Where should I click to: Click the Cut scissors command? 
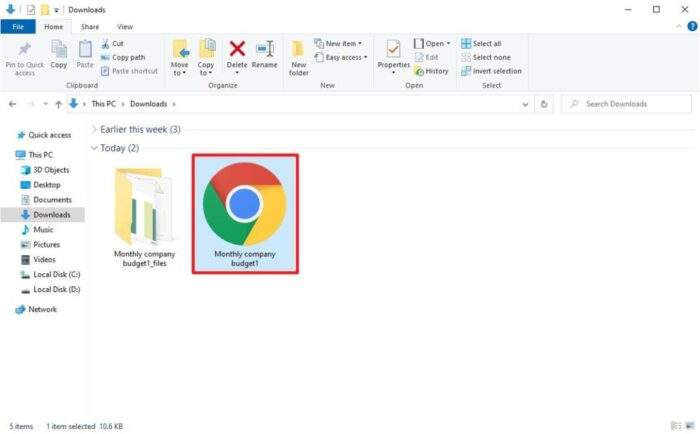pyautogui.click(x=112, y=44)
